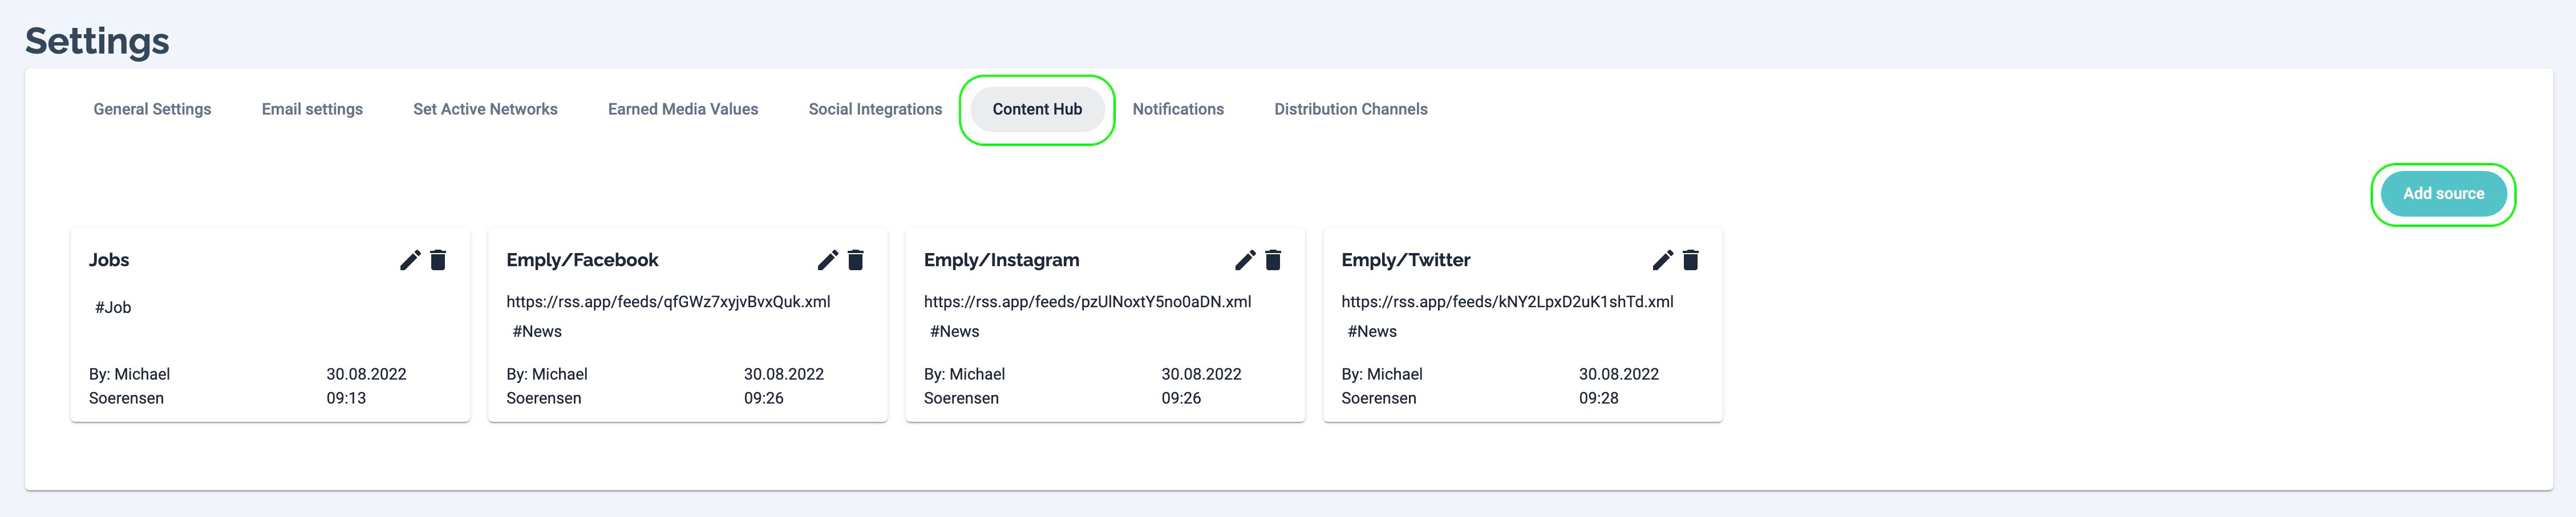
Task: Go to Set Active Networks tab
Action: pos(485,109)
